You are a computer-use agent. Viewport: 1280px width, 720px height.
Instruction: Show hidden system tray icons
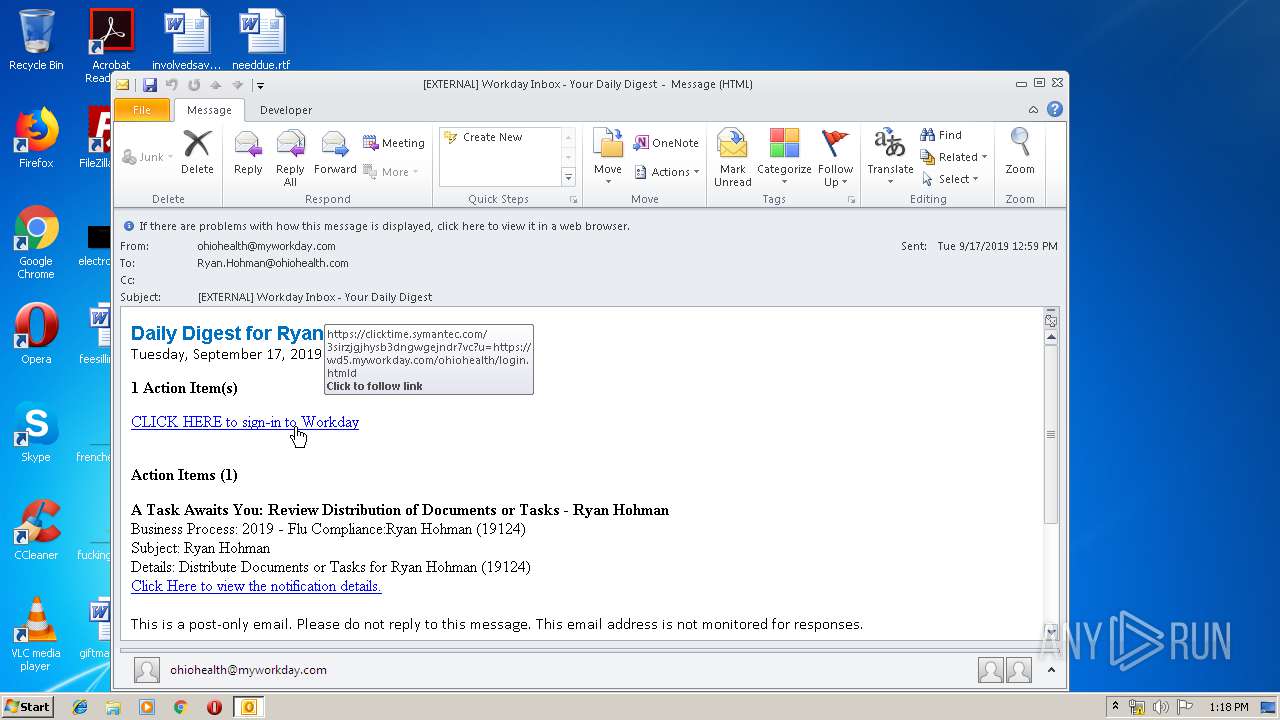(1115, 707)
